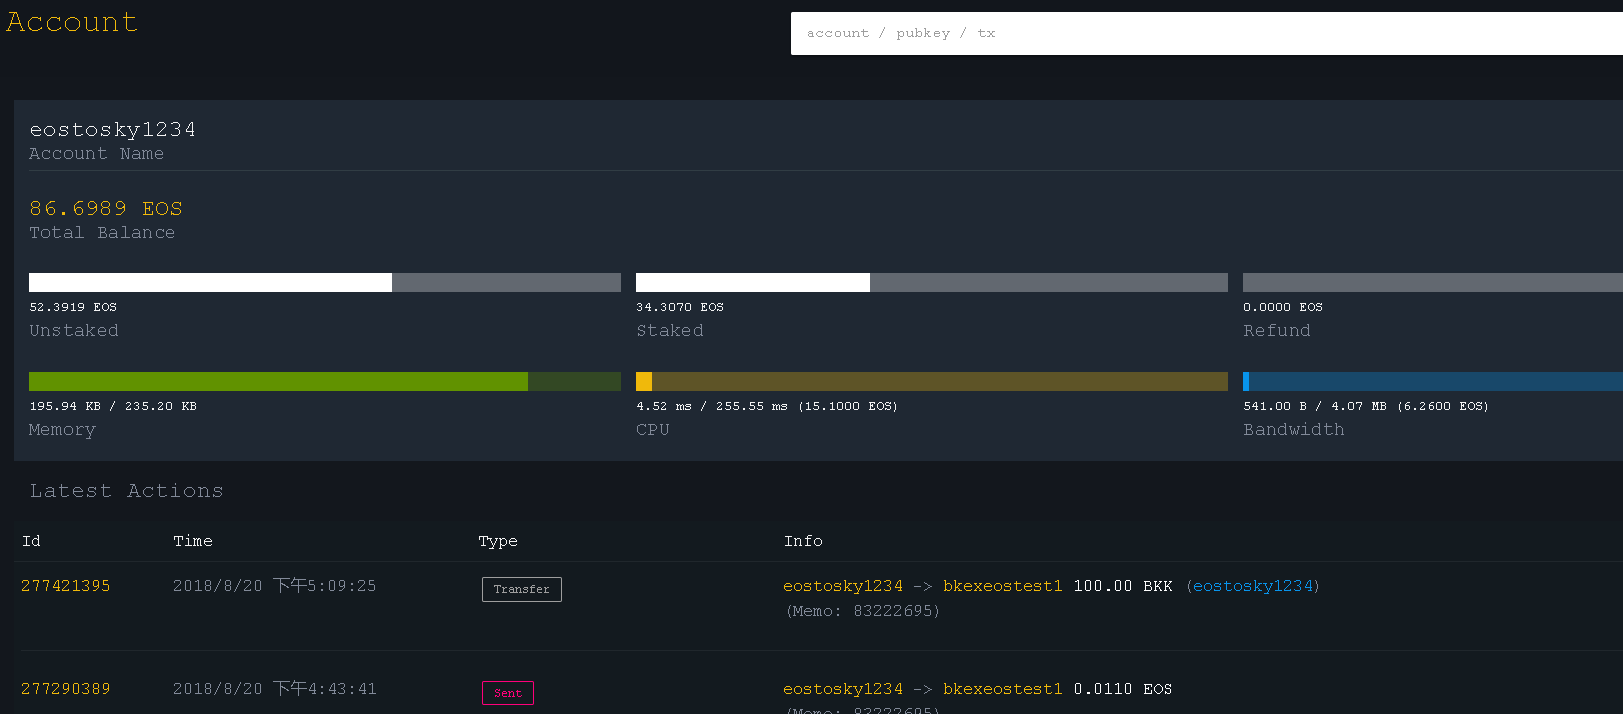Viewport: 1623px width, 714px height.
Task: Select the 0.0110 EOS amount
Action: click(1123, 689)
